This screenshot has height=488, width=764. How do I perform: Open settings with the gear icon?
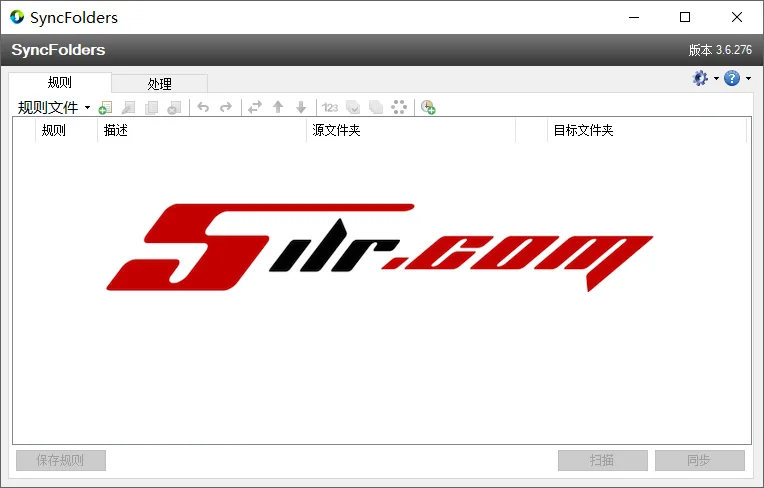pyautogui.click(x=700, y=78)
